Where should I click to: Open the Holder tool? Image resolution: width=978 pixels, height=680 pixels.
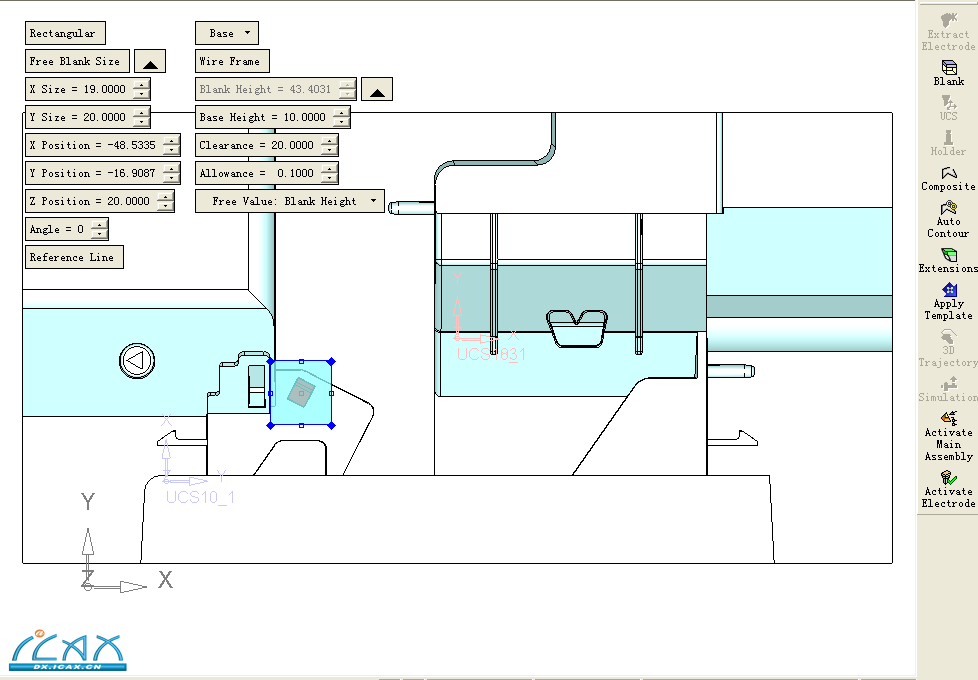pyautogui.click(x=949, y=137)
